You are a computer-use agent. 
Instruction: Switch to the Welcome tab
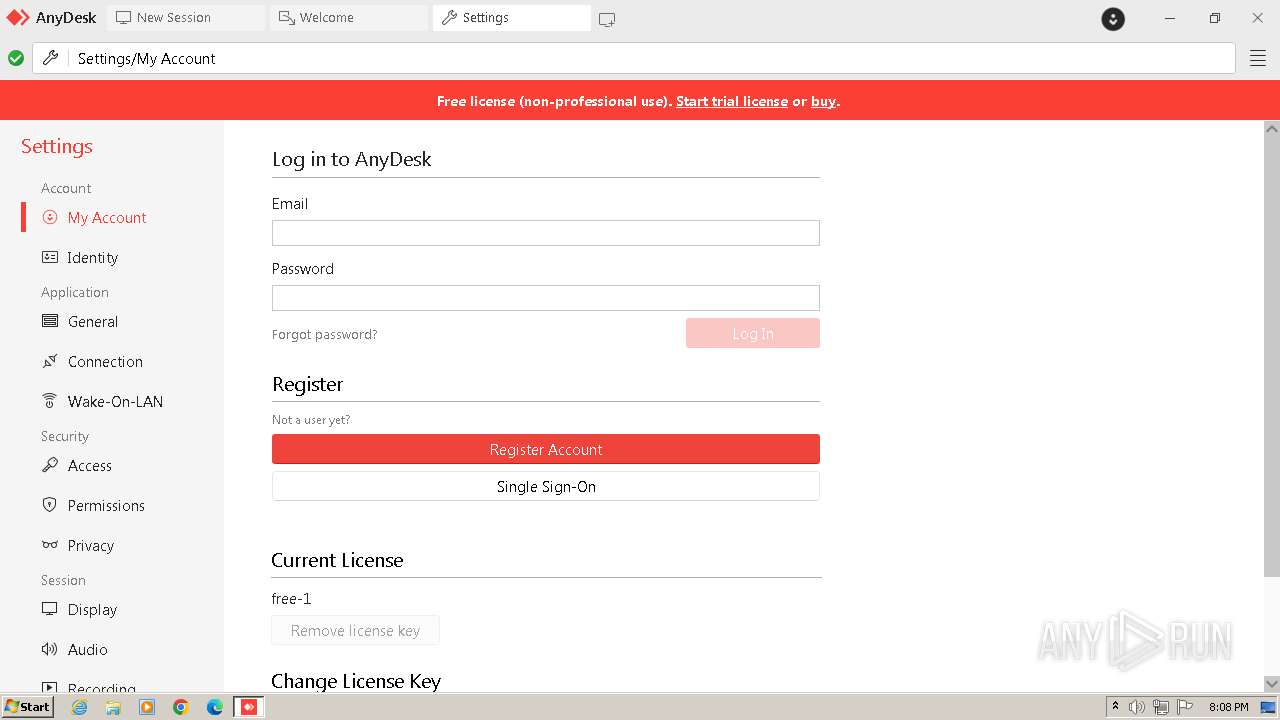pyautogui.click(x=349, y=17)
